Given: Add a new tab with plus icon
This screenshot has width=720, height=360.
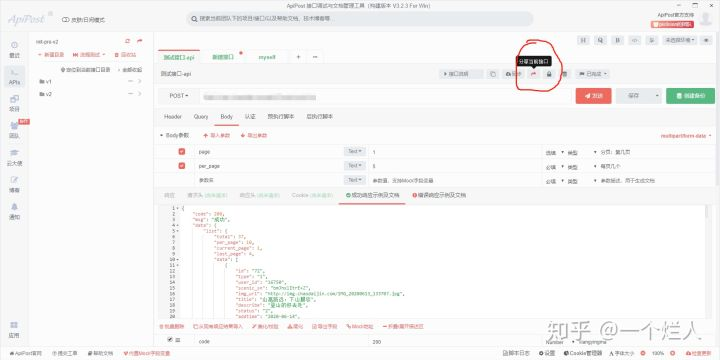Looking at the screenshot, I should tap(298, 57).
